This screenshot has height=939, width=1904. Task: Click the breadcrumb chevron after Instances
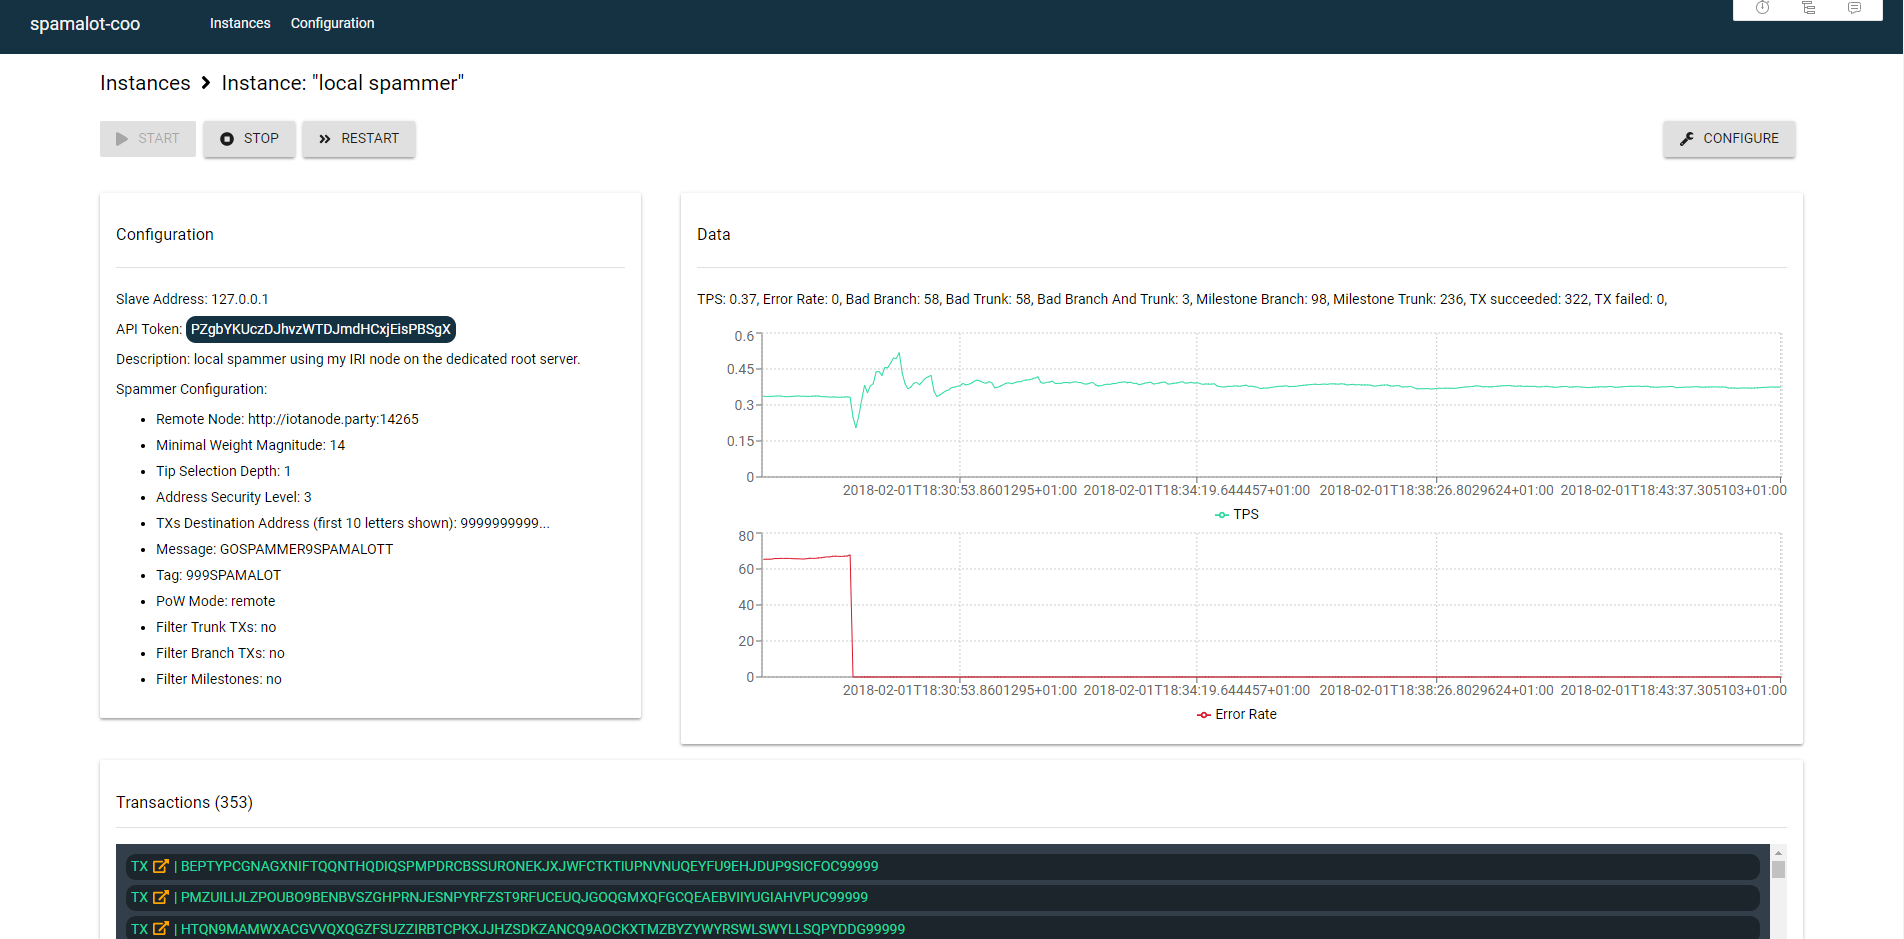click(206, 83)
